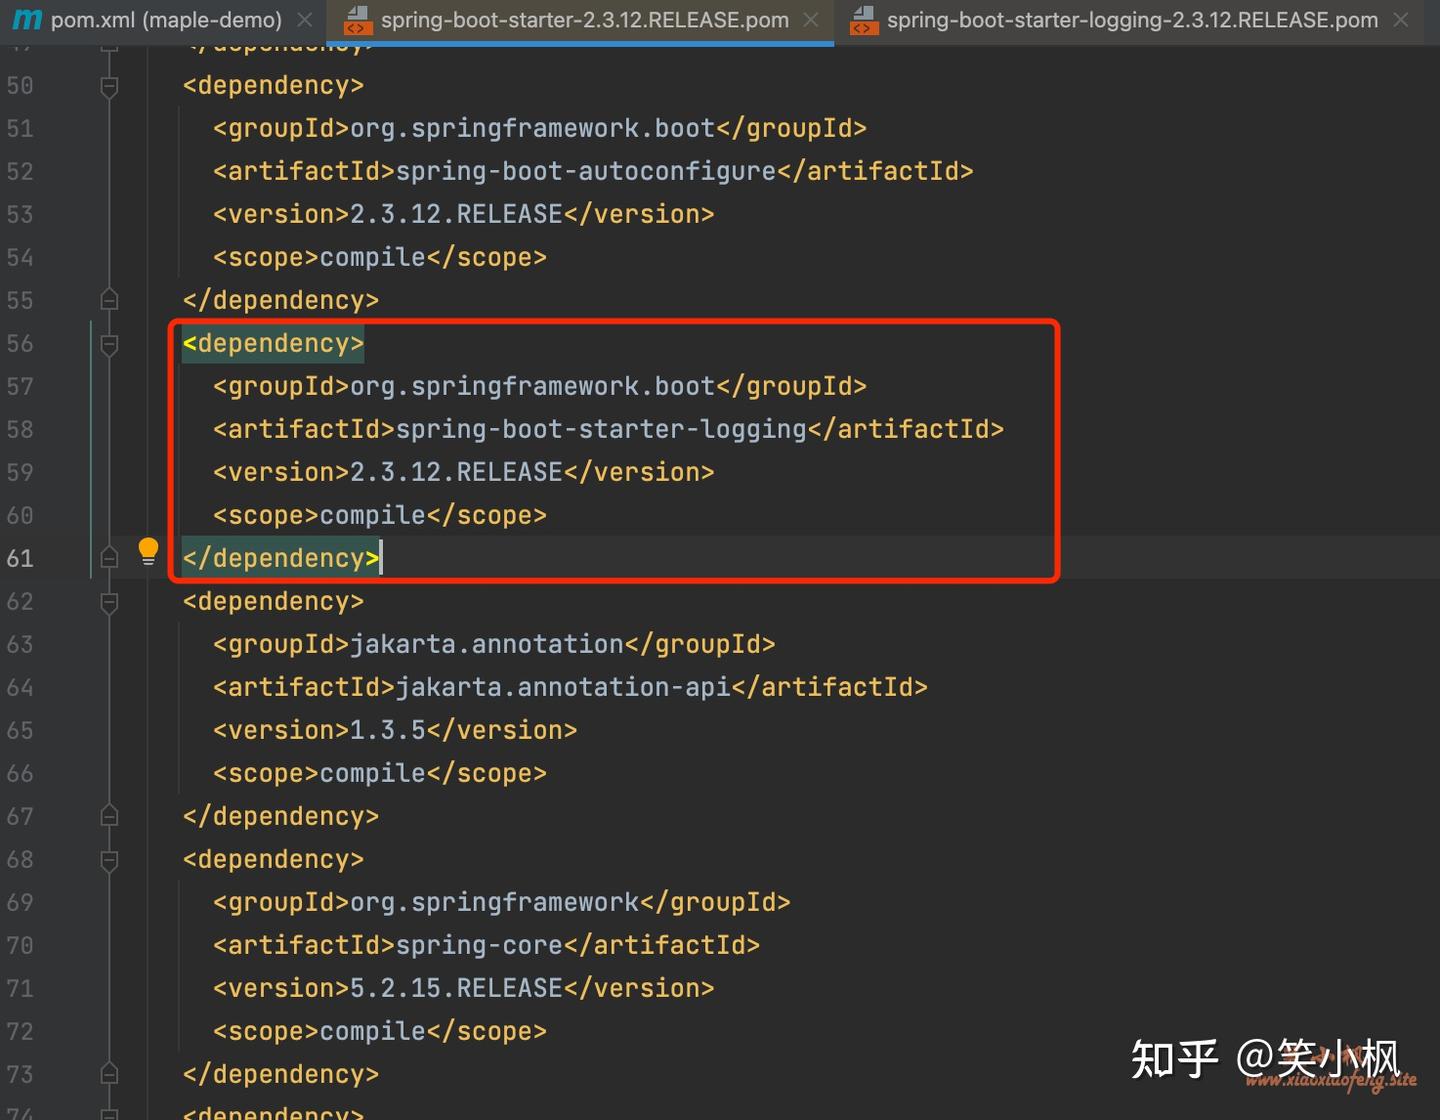Click the fold end marker at line 73
Viewport: 1440px width, 1120px height.
(109, 1072)
